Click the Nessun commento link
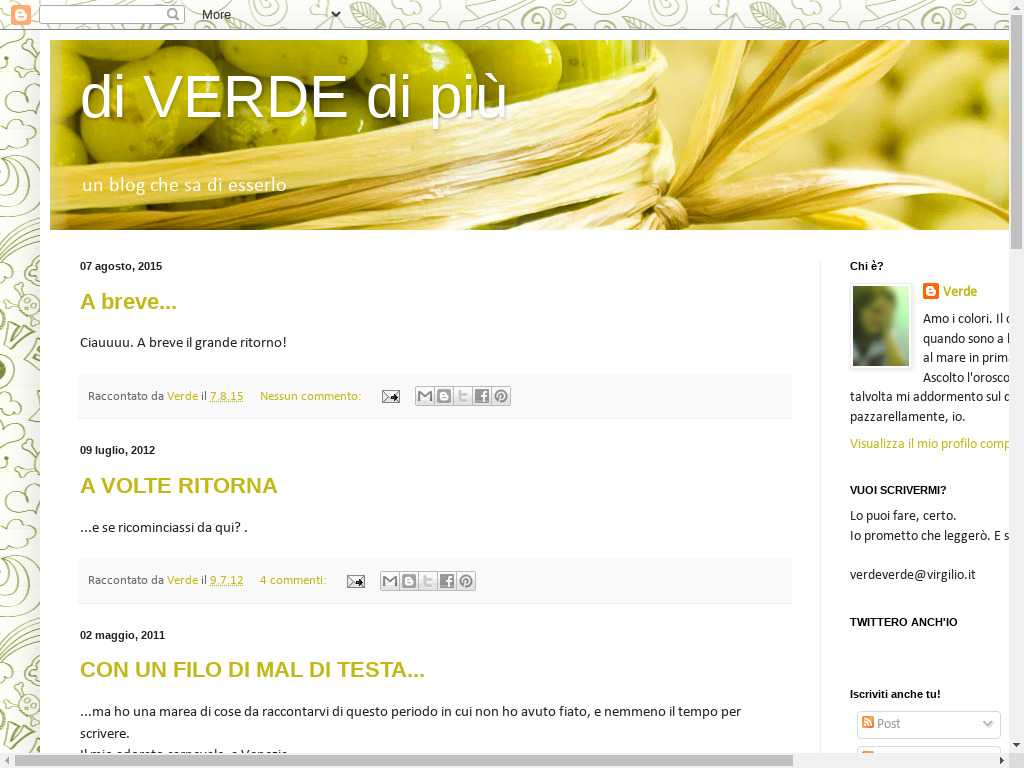The width and height of the screenshot is (1024, 768). point(310,396)
